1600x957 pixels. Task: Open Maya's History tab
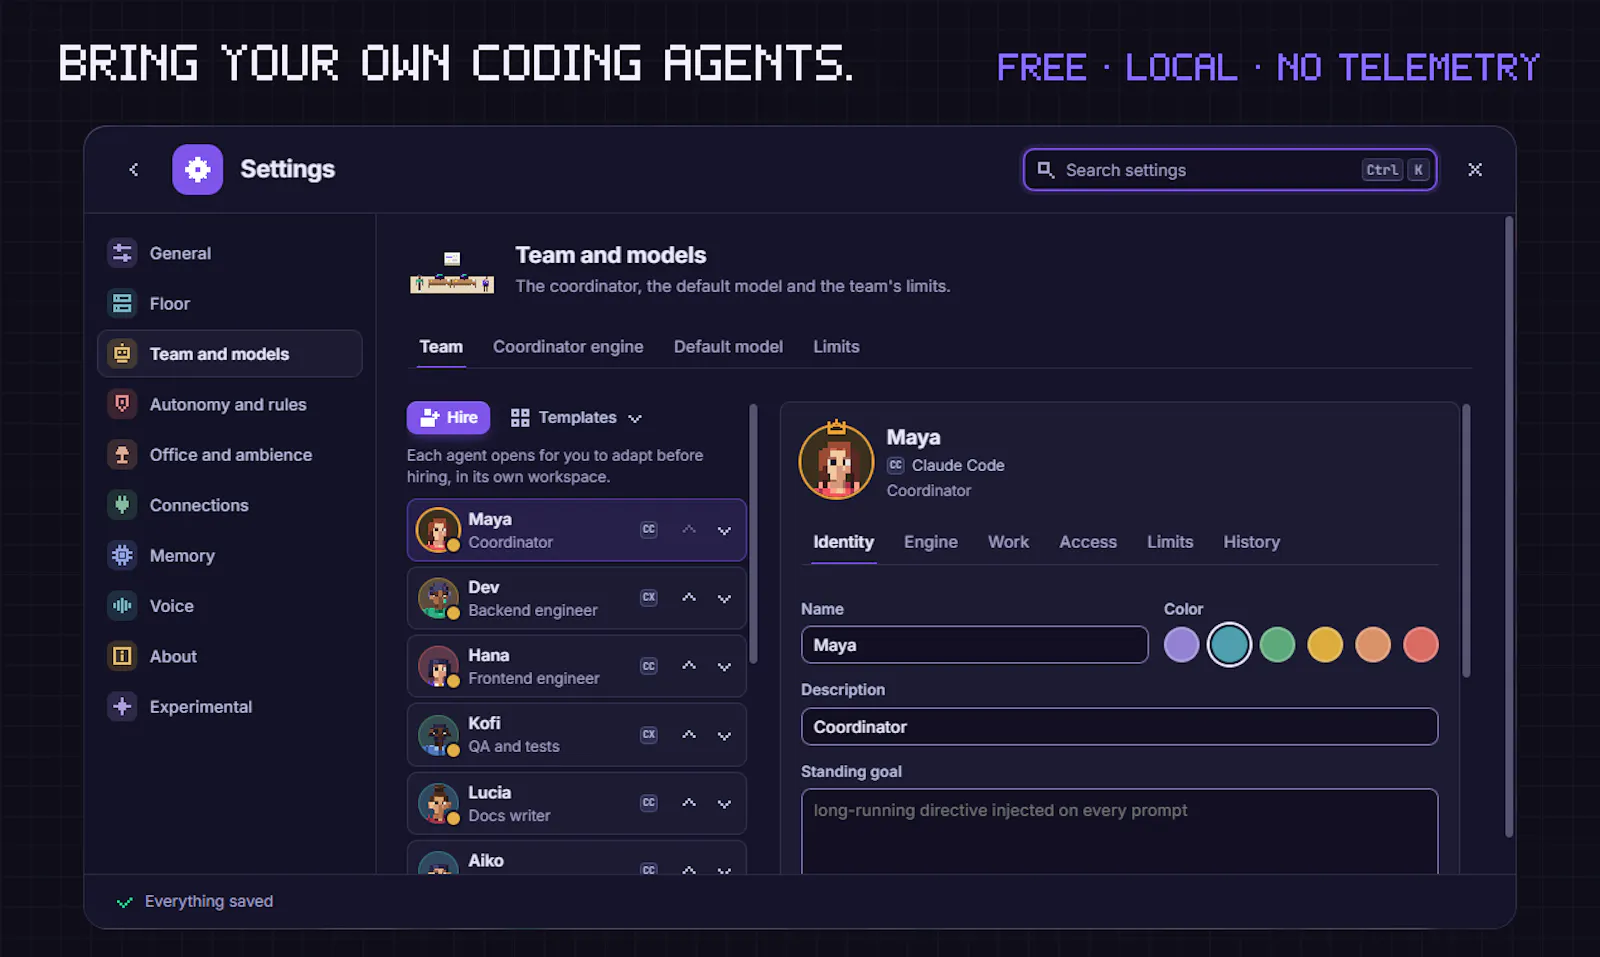pos(1251,542)
